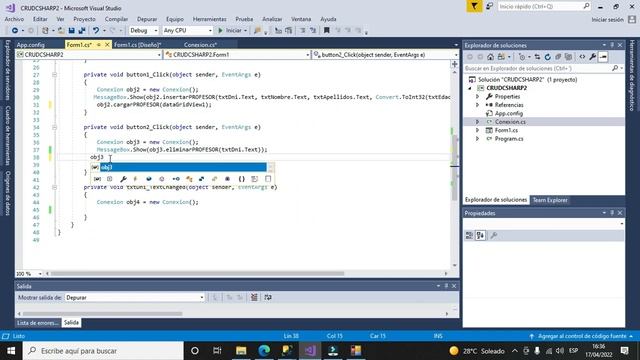This screenshot has height=360, width=640.
Task: Collapse the CRUDCSHARP2 project node
Action: tap(470, 88)
